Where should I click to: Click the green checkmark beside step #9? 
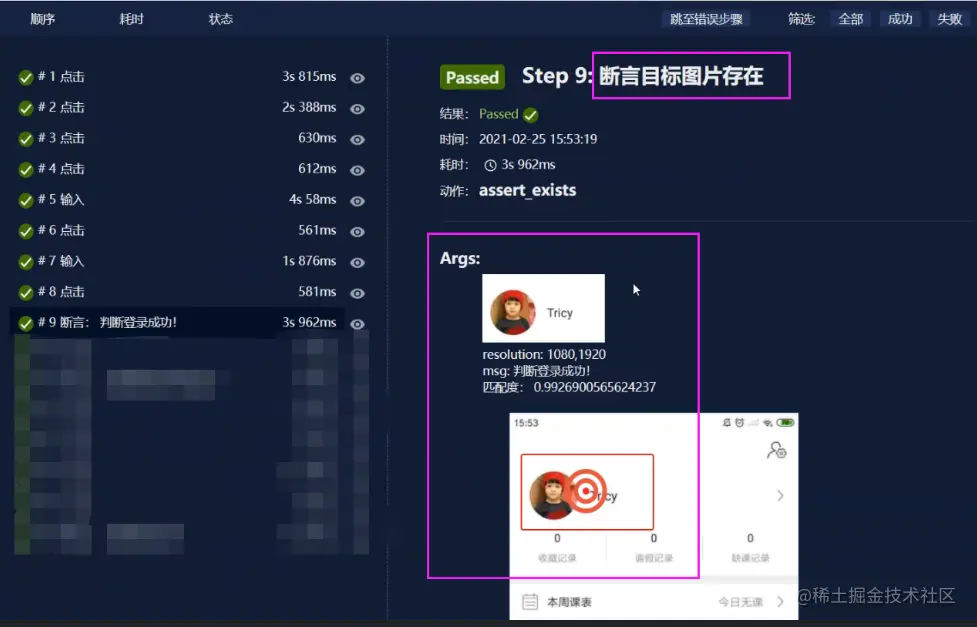[x=25, y=322]
